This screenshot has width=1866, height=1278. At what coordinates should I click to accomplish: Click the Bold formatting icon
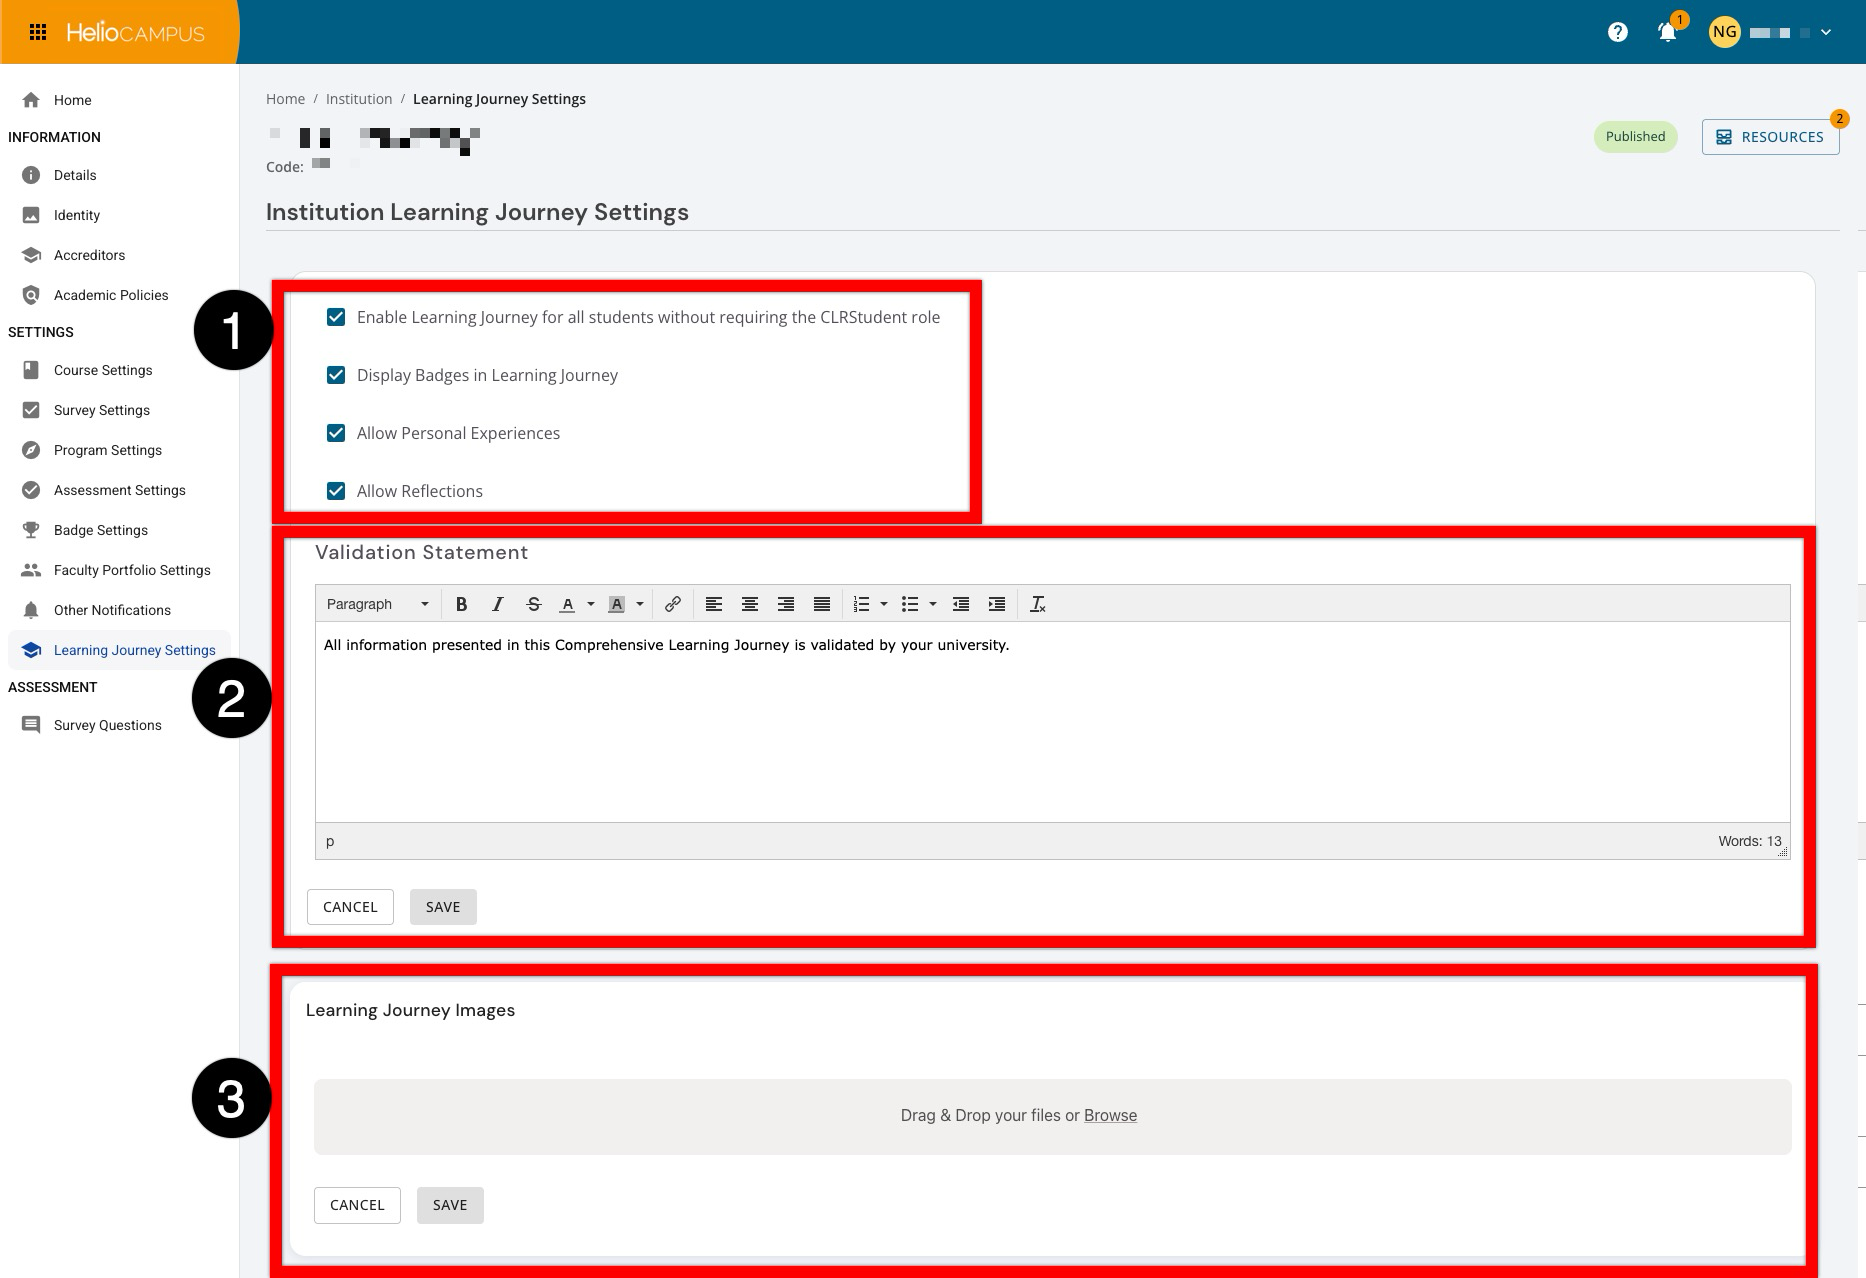pyautogui.click(x=461, y=604)
